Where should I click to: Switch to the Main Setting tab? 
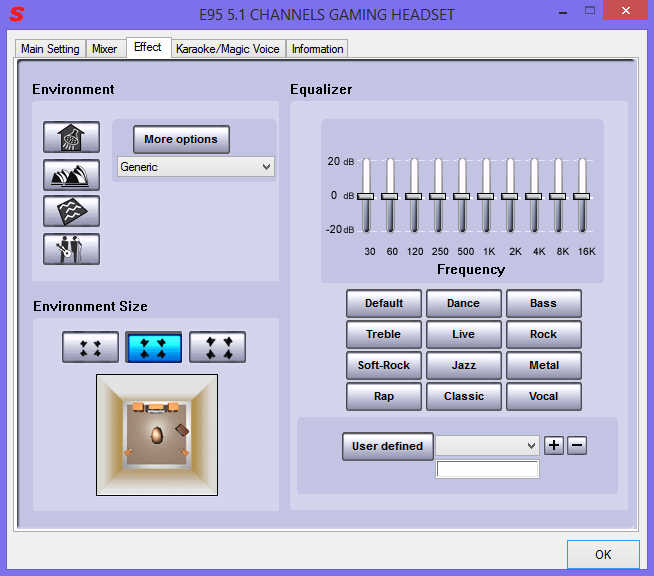[x=50, y=49]
